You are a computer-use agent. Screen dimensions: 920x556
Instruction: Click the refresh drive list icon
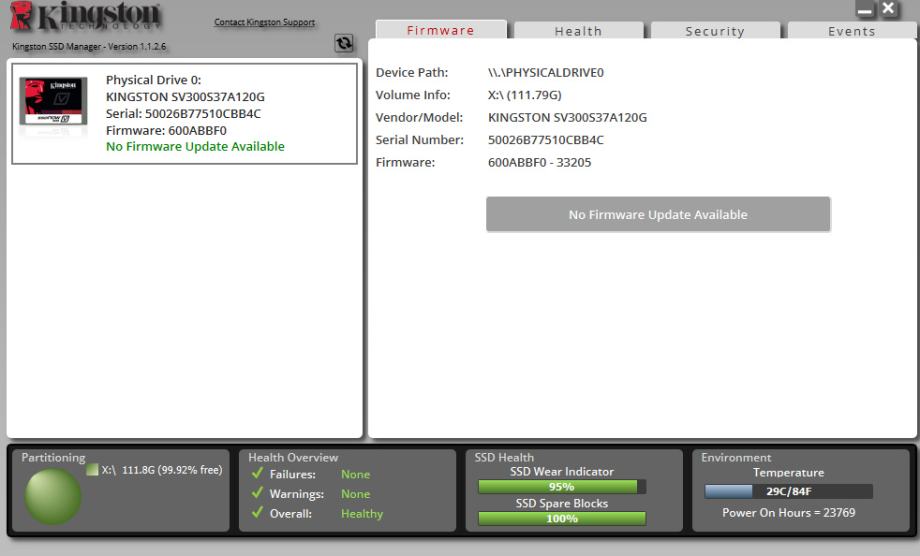(344, 45)
